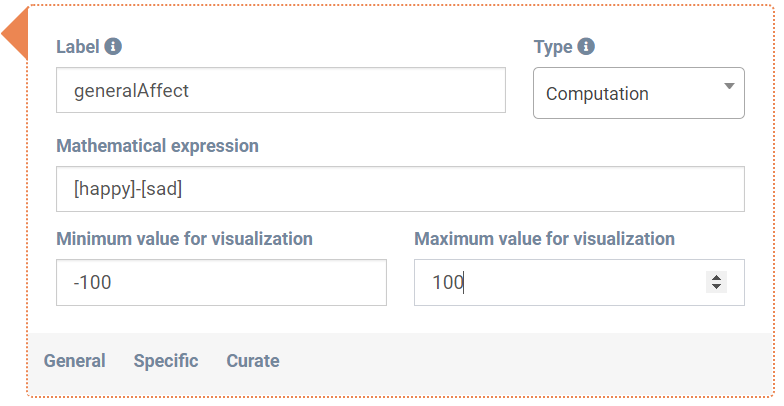Open the Specific tab

166,361
